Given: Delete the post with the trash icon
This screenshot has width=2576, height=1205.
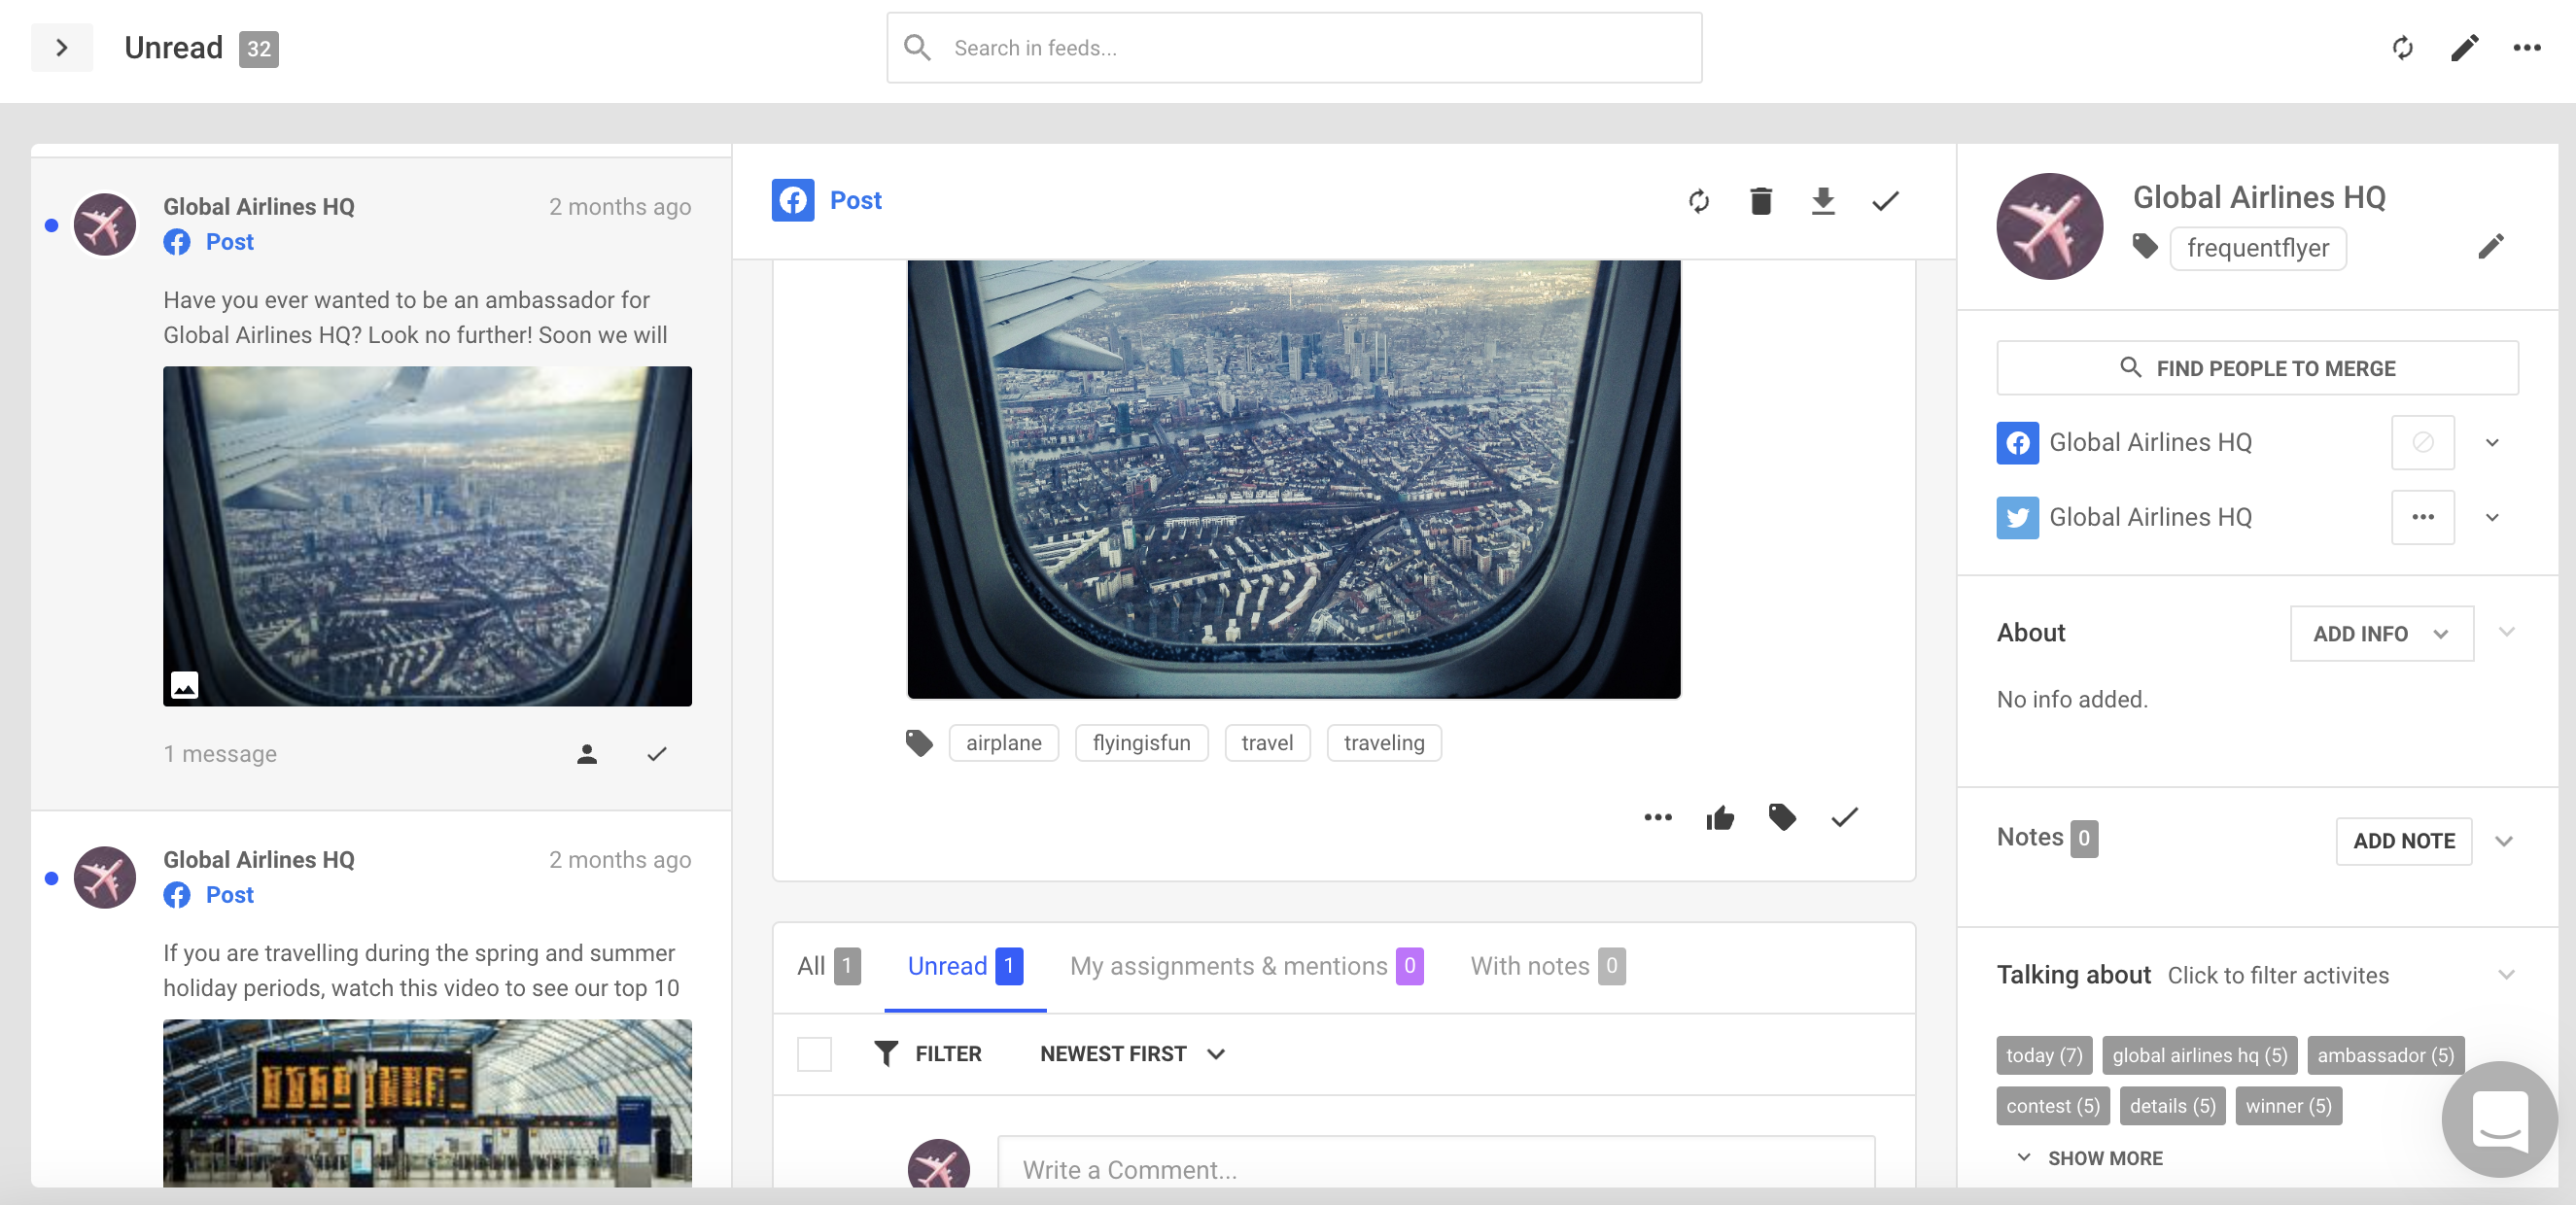Looking at the screenshot, I should pyautogui.click(x=1760, y=201).
